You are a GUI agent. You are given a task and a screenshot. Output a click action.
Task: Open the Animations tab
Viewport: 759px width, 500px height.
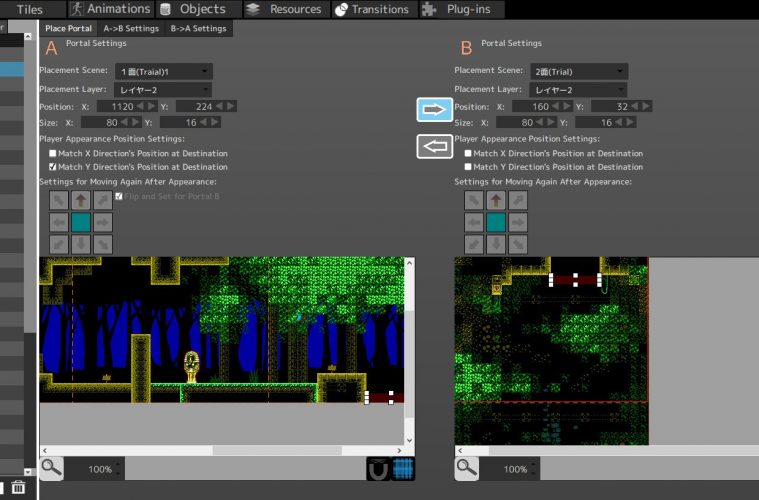[x=111, y=9]
